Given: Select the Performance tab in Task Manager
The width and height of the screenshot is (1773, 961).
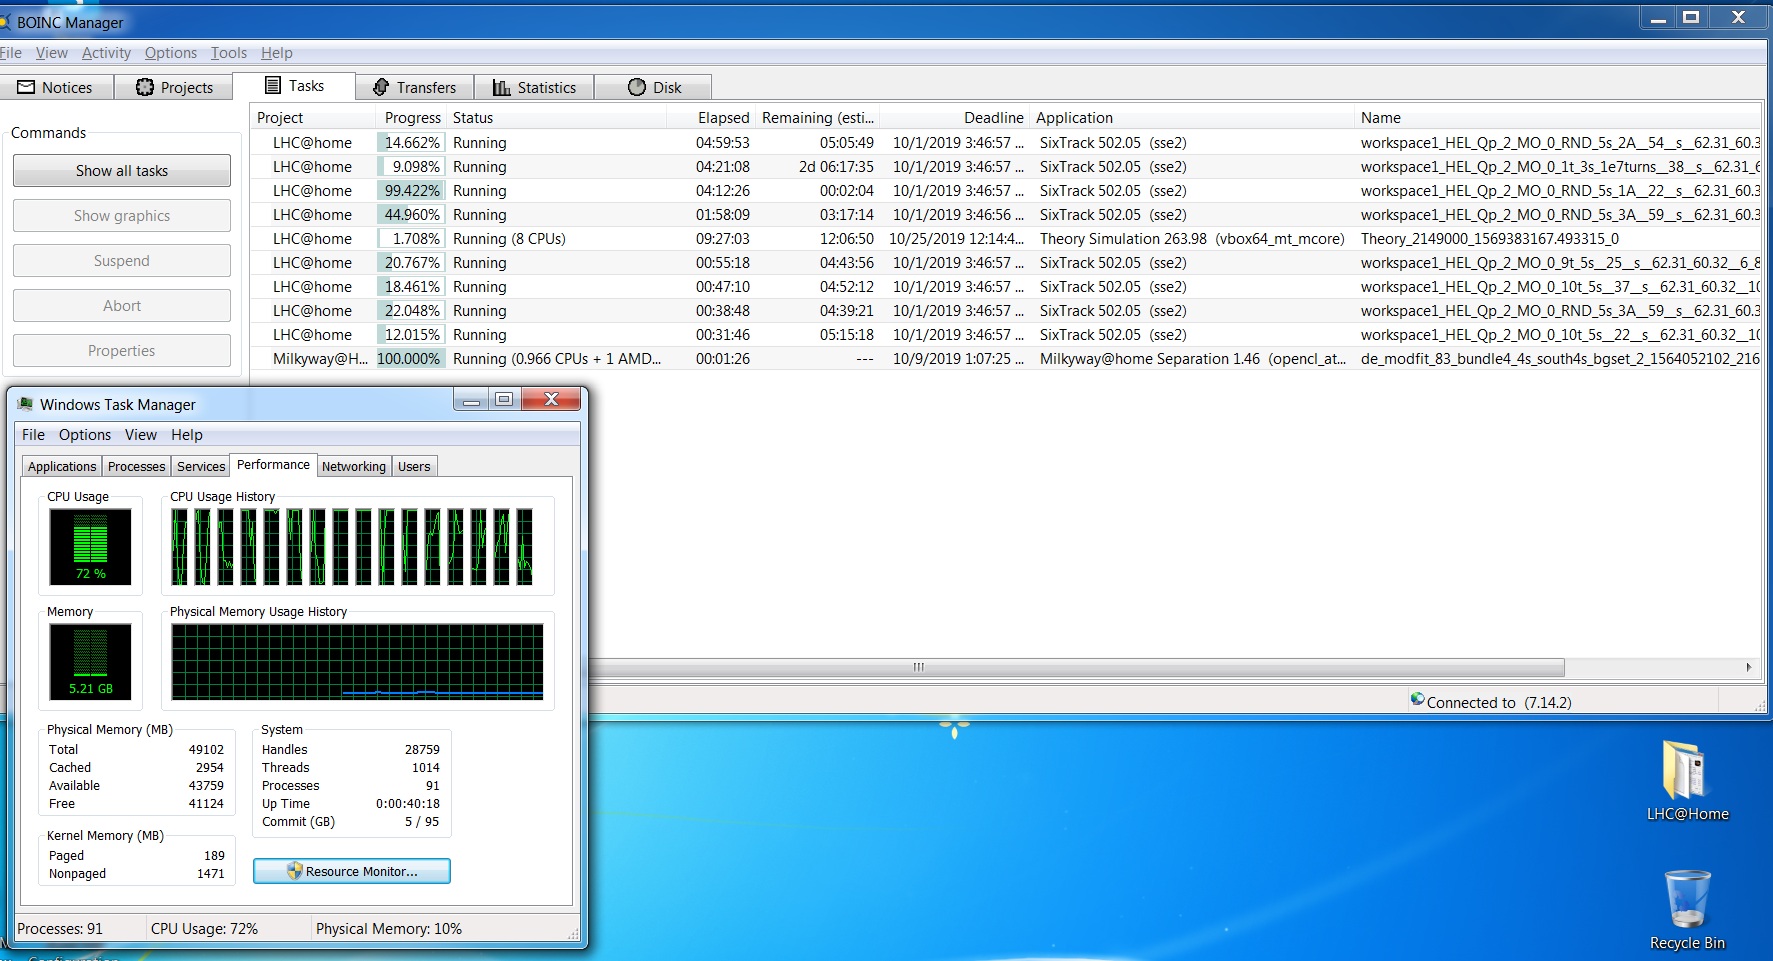Looking at the screenshot, I should point(273,465).
